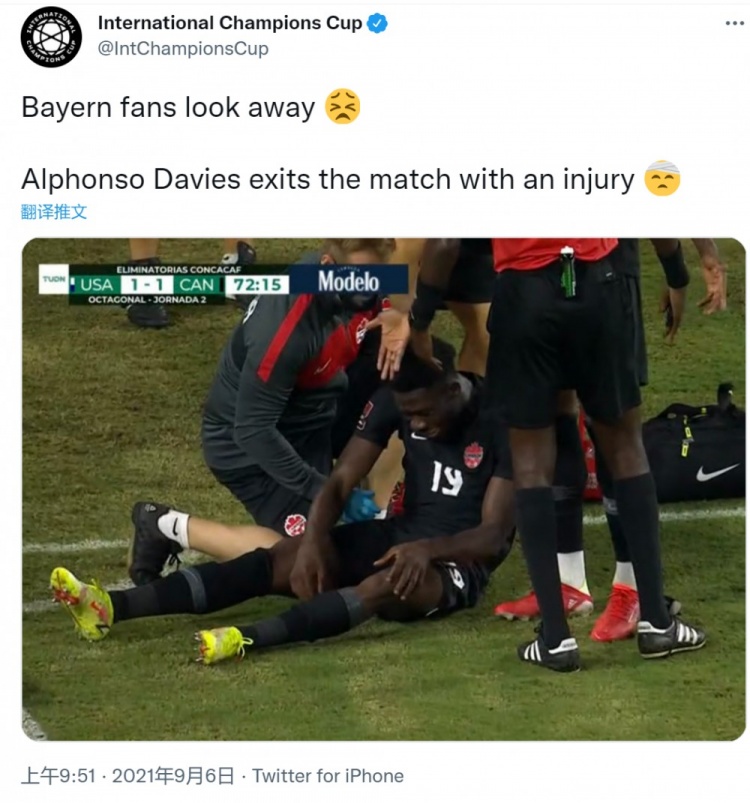The image size is (750, 803).
Task: Click the translate tweet link
Action: 54,212
